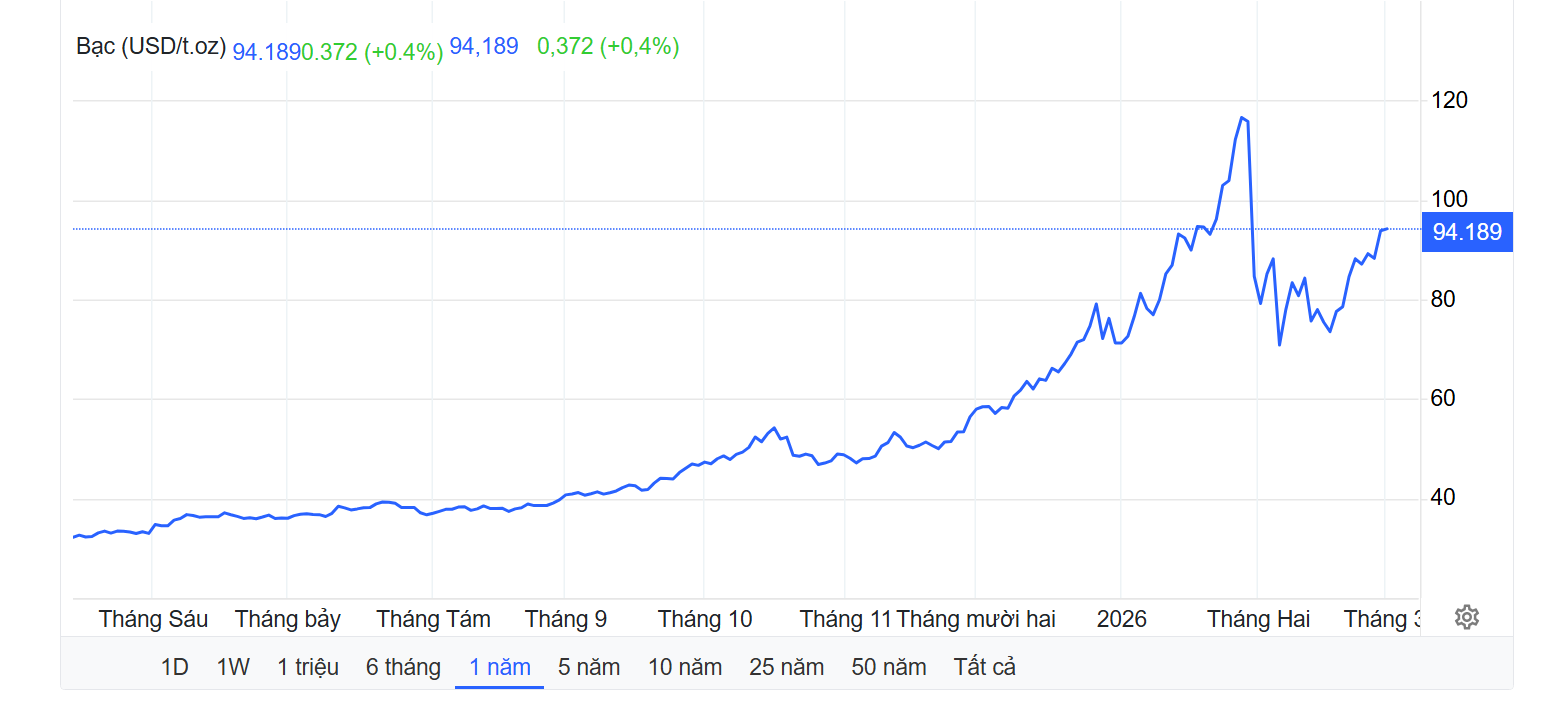Click the "Bạc (USD/t.oz)" chart title
1552x726 pixels.
point(151,47)
